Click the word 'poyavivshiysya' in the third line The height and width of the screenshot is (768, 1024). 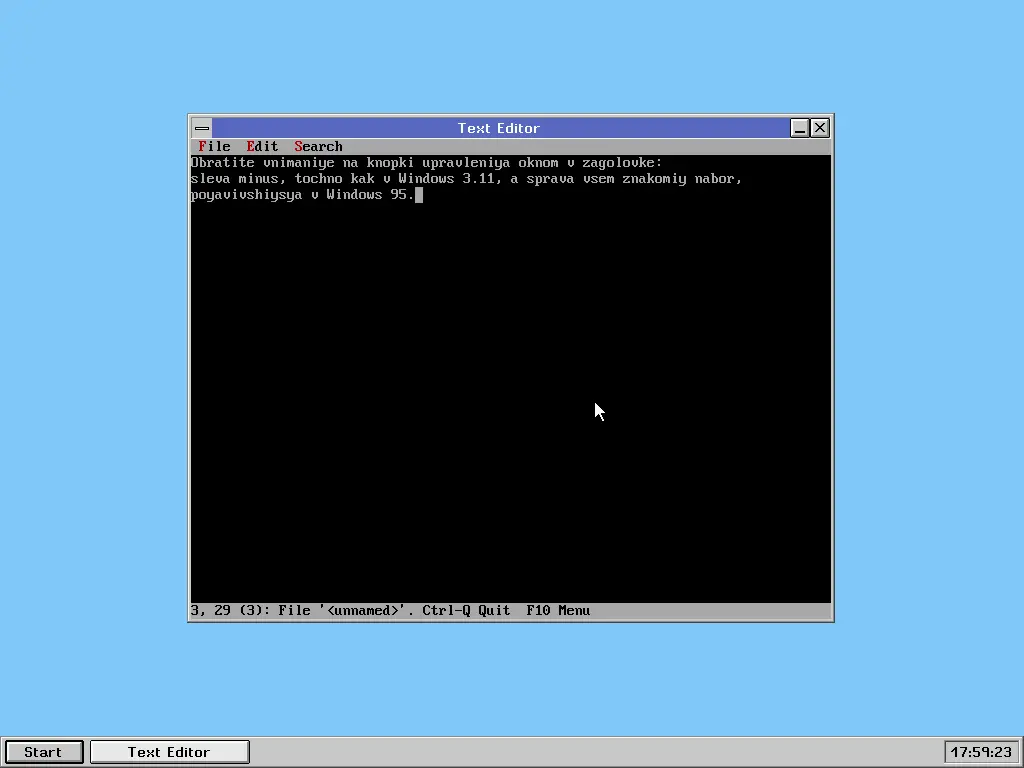click(x=246, y=195)
